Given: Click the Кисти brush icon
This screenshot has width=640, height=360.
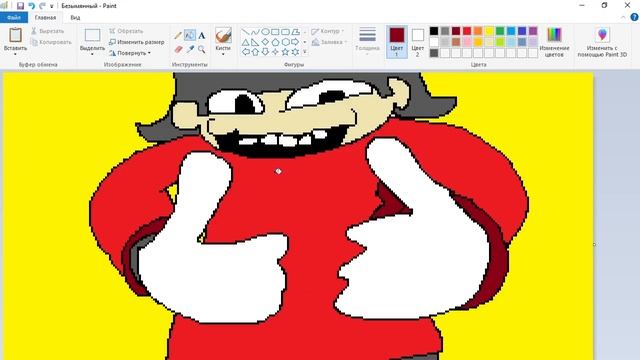Looking at the screenshot, I should tap(223, 35).
